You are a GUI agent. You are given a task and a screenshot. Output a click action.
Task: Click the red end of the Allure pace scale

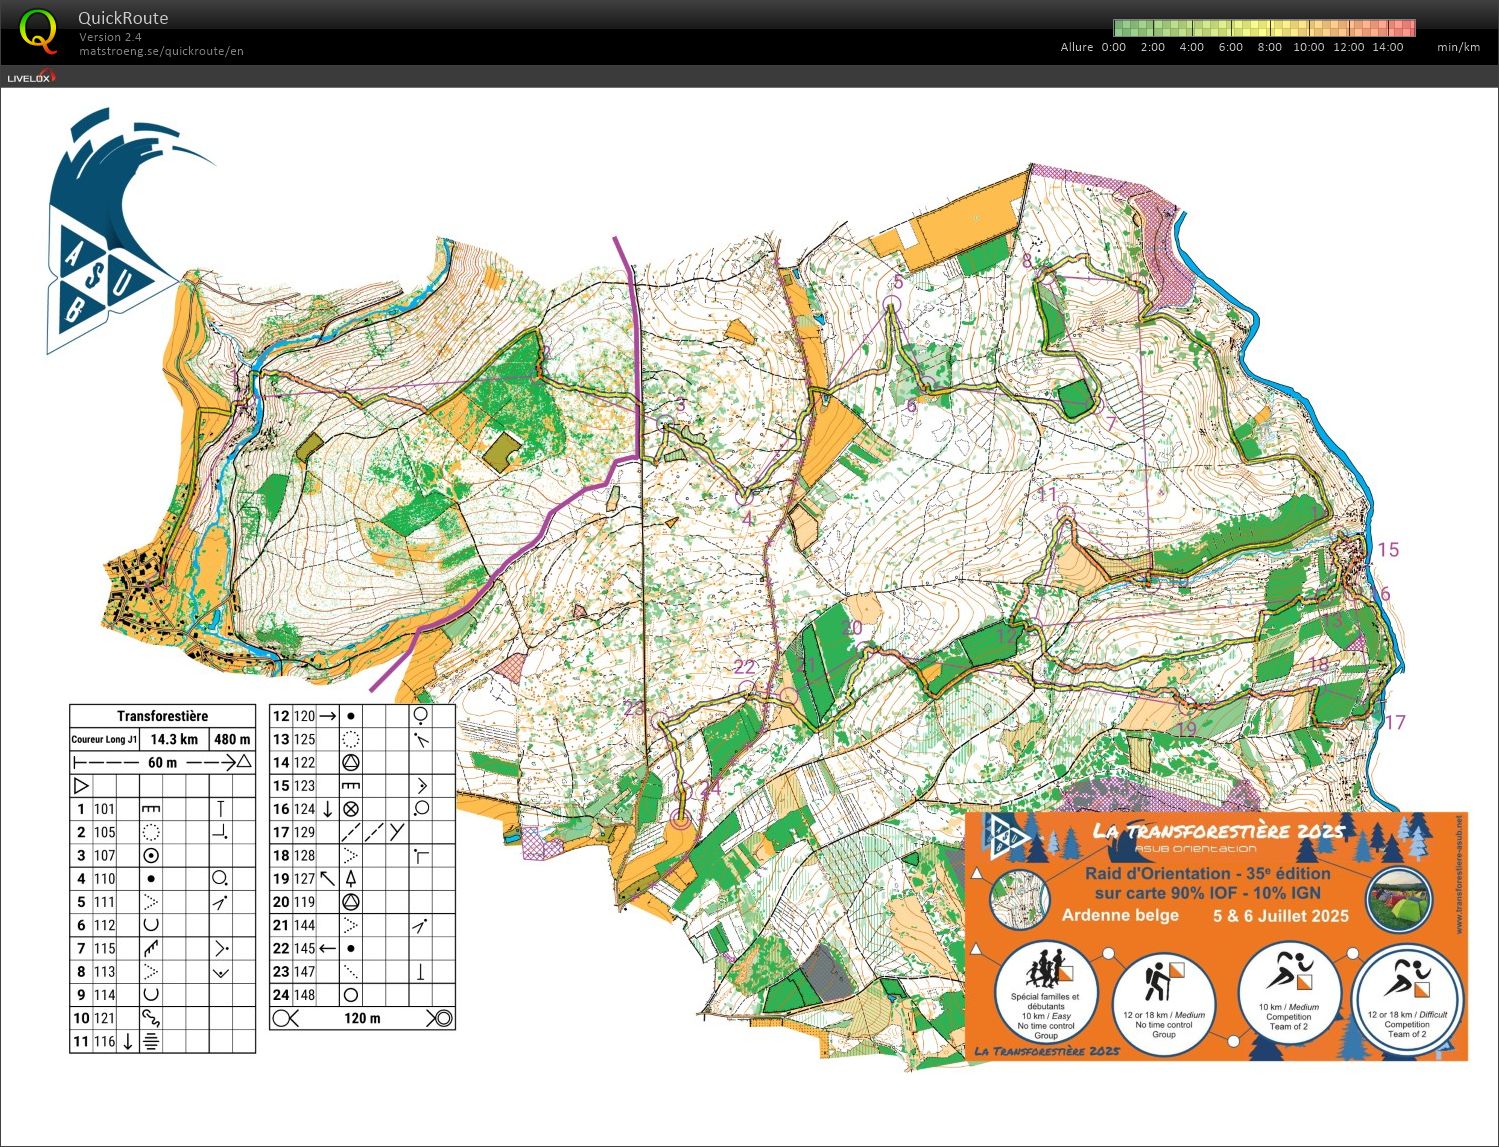tap(1407, 28)
